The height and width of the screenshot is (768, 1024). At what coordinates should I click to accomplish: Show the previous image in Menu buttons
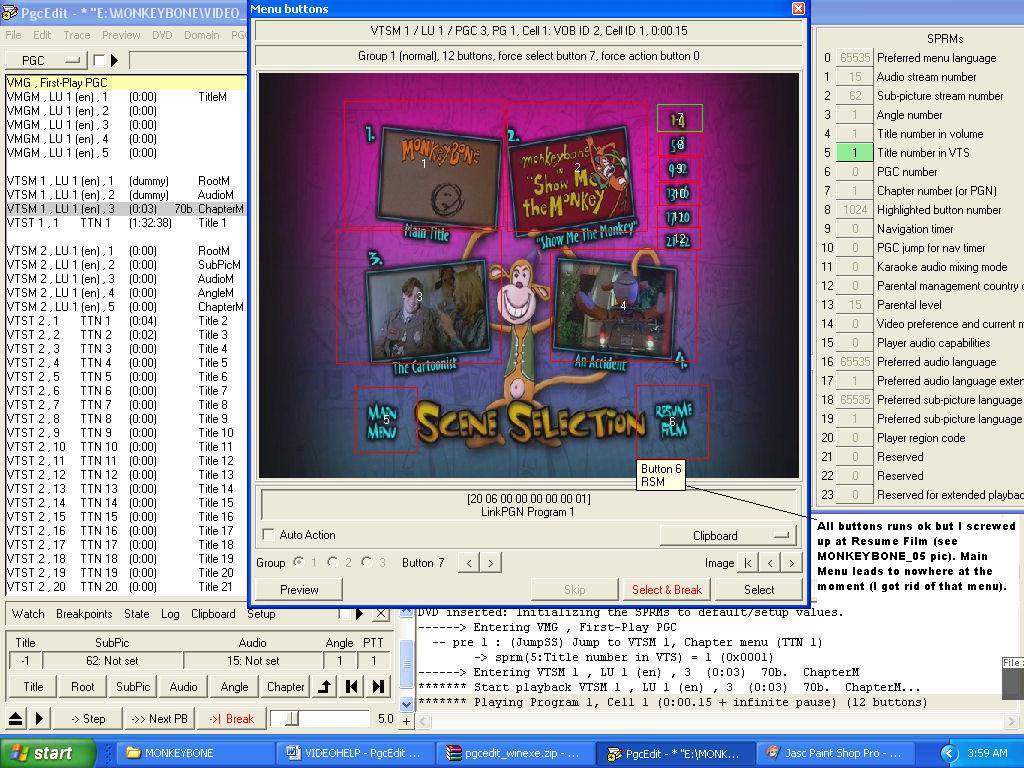(x=770, y=563)
